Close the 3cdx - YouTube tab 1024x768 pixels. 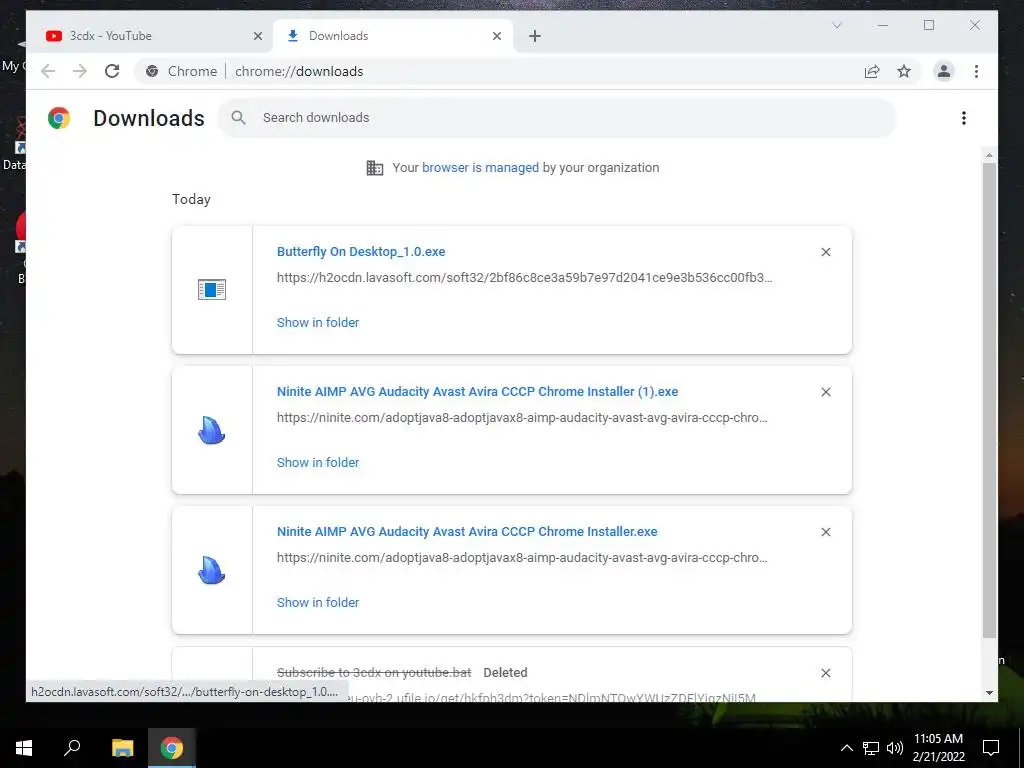point(258,36)
